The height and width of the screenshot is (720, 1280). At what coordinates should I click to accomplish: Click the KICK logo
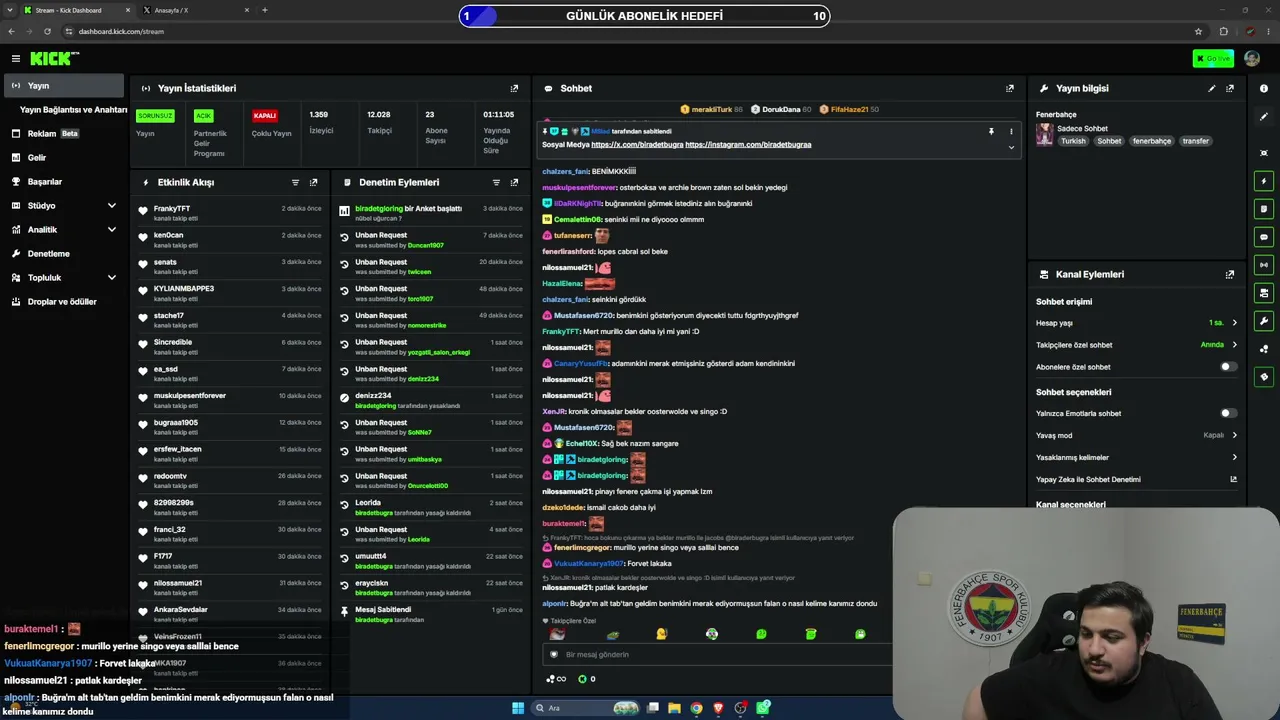click(x=54, y=59)
